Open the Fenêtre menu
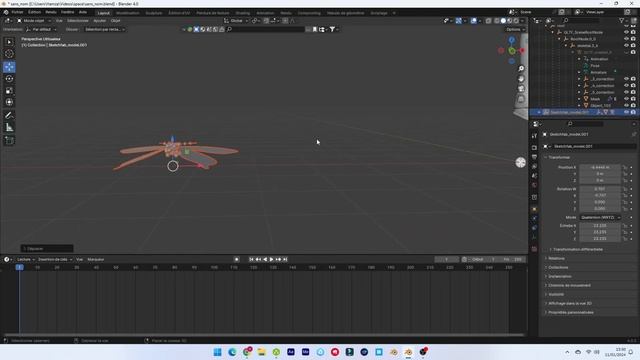Viewport: 640px width, 360px height. [67, 12]
